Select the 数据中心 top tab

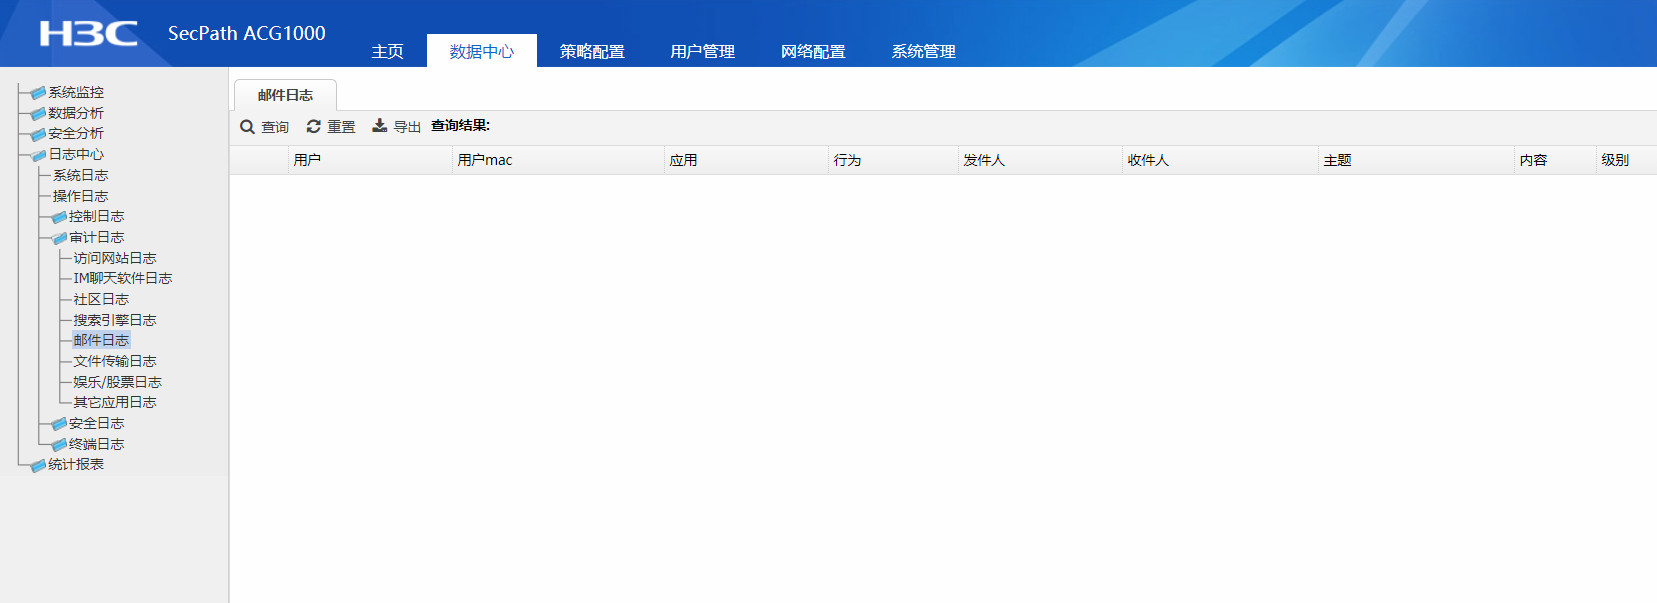[x=482, y=52]
